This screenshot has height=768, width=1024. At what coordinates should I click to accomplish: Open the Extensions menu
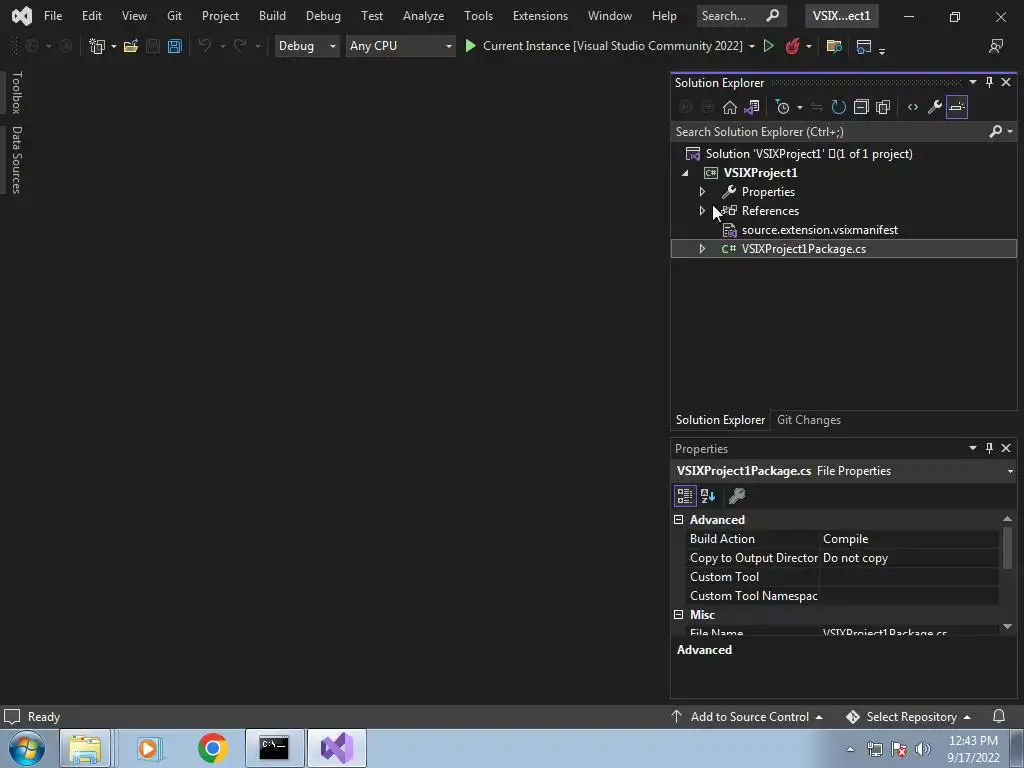540,16
